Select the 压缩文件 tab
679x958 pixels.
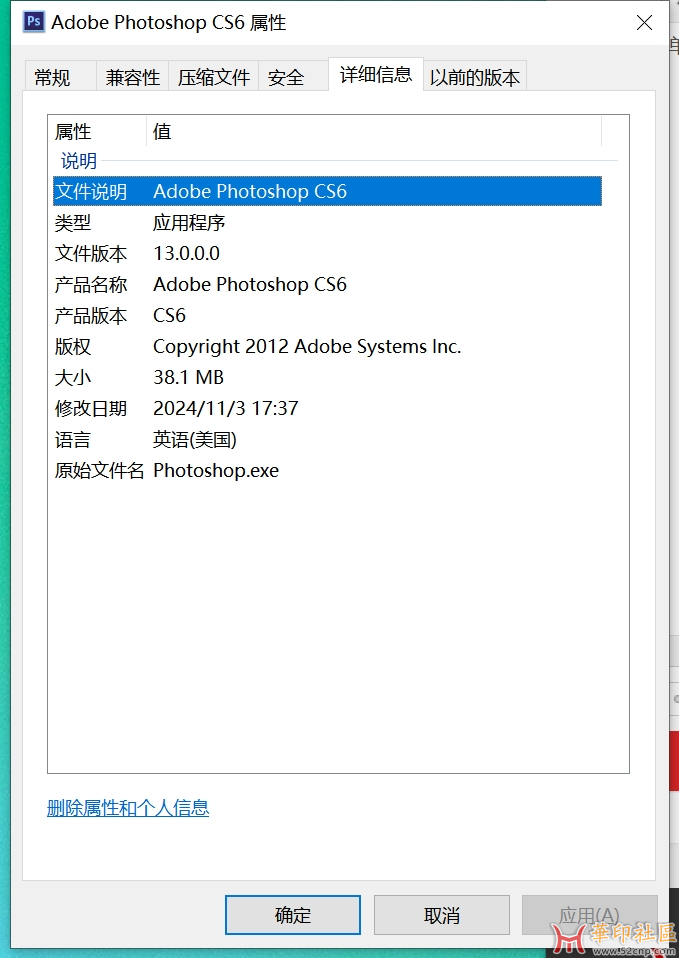[214, 78]
